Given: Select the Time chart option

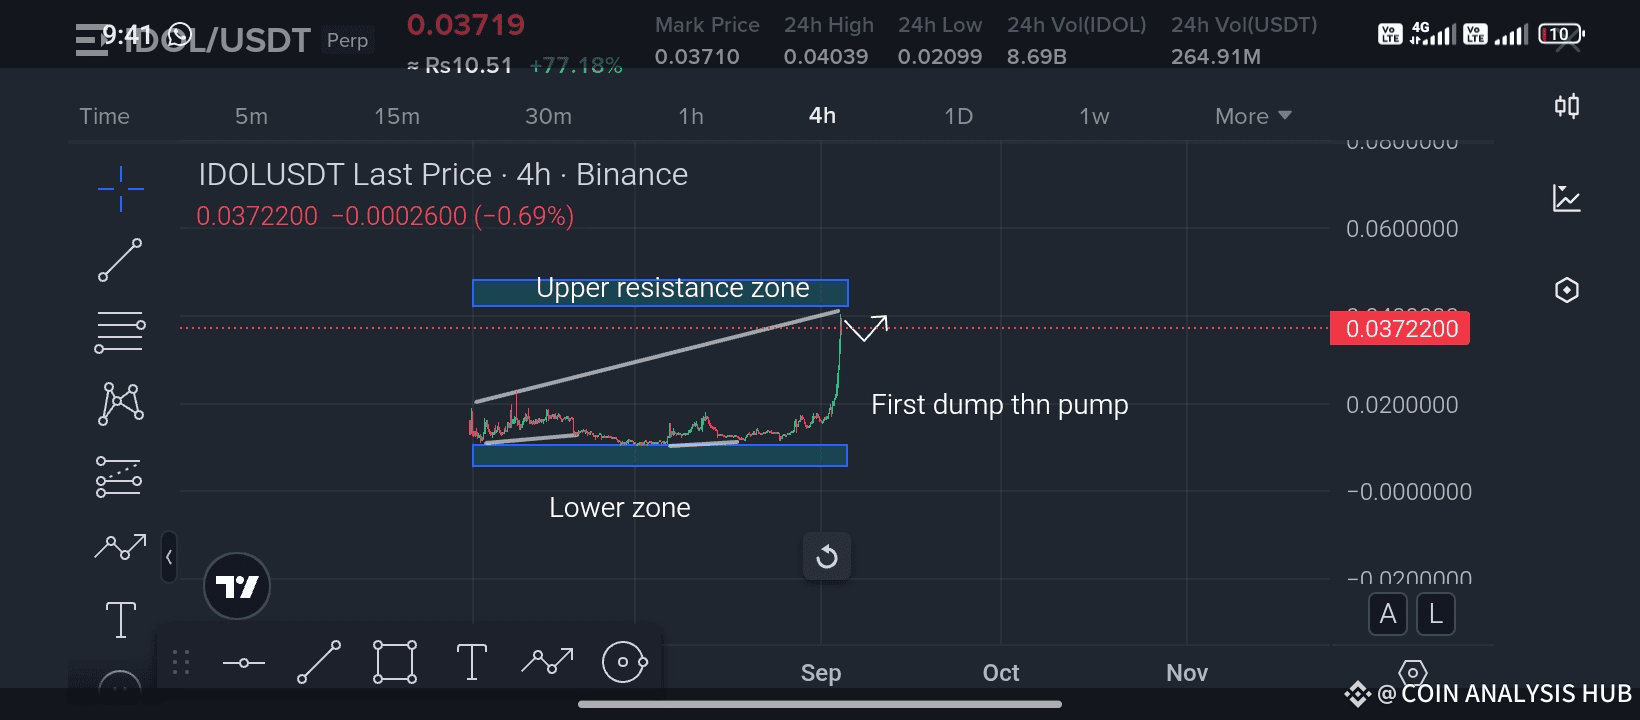Looking at the screenshot, I should pyautogui.click(x=104, y=116).
